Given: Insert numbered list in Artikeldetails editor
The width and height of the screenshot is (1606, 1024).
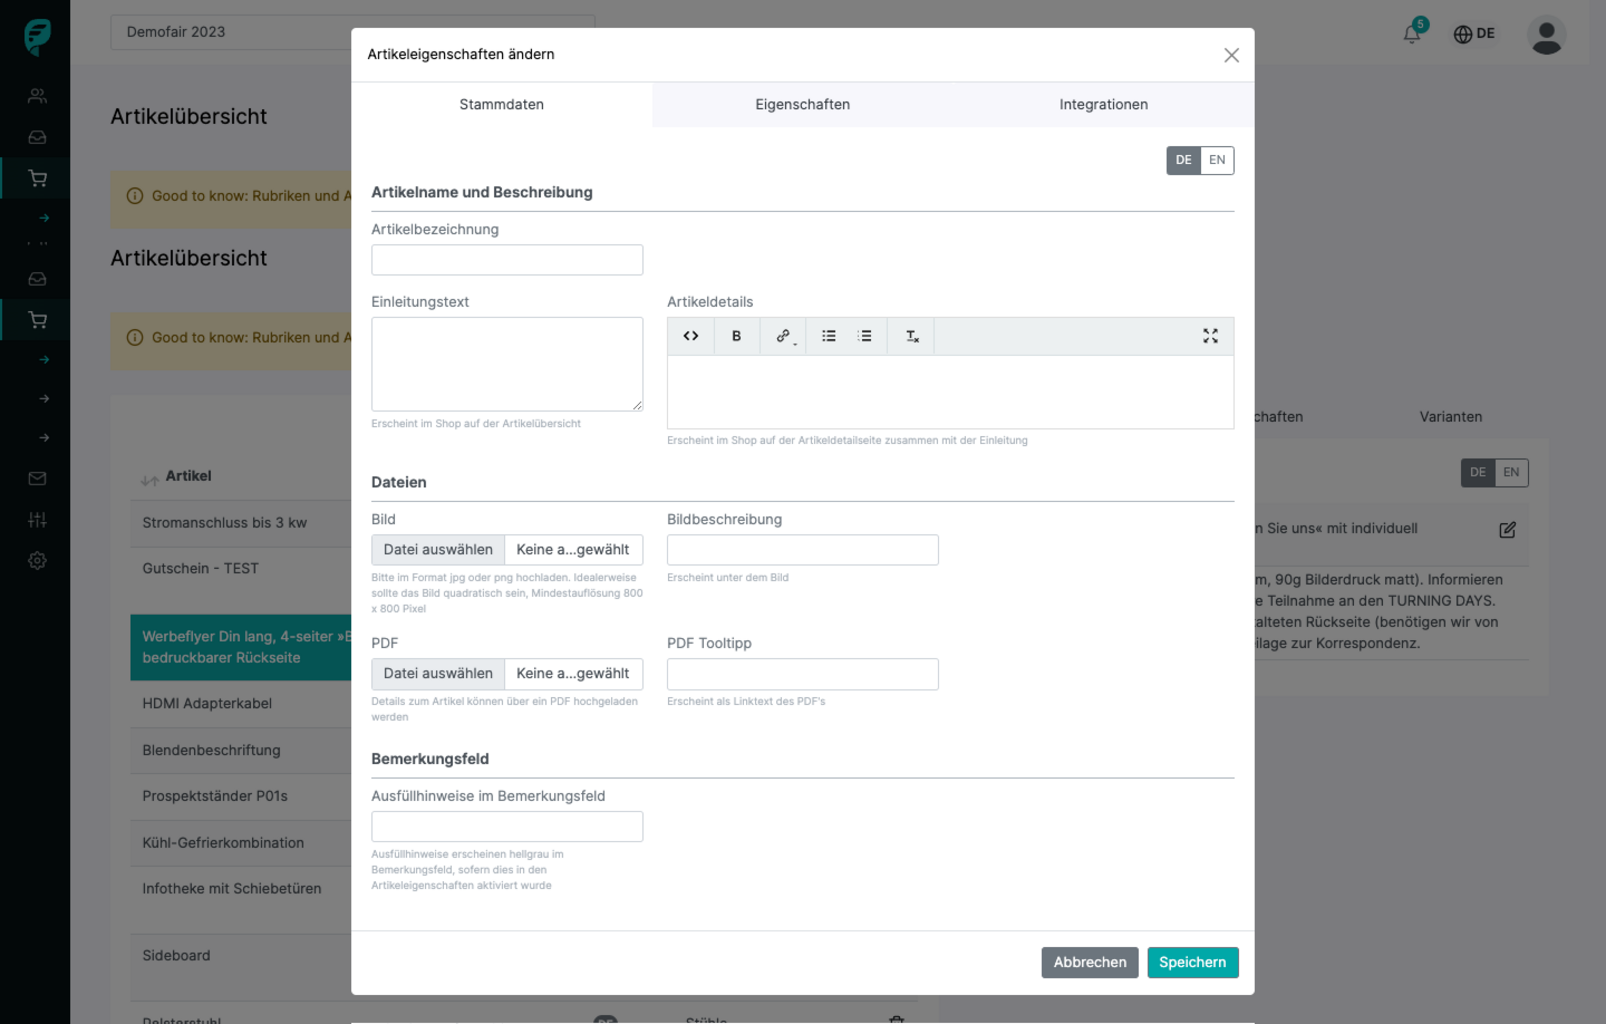Looking at the screenshot, I should [x=865, y=336].
